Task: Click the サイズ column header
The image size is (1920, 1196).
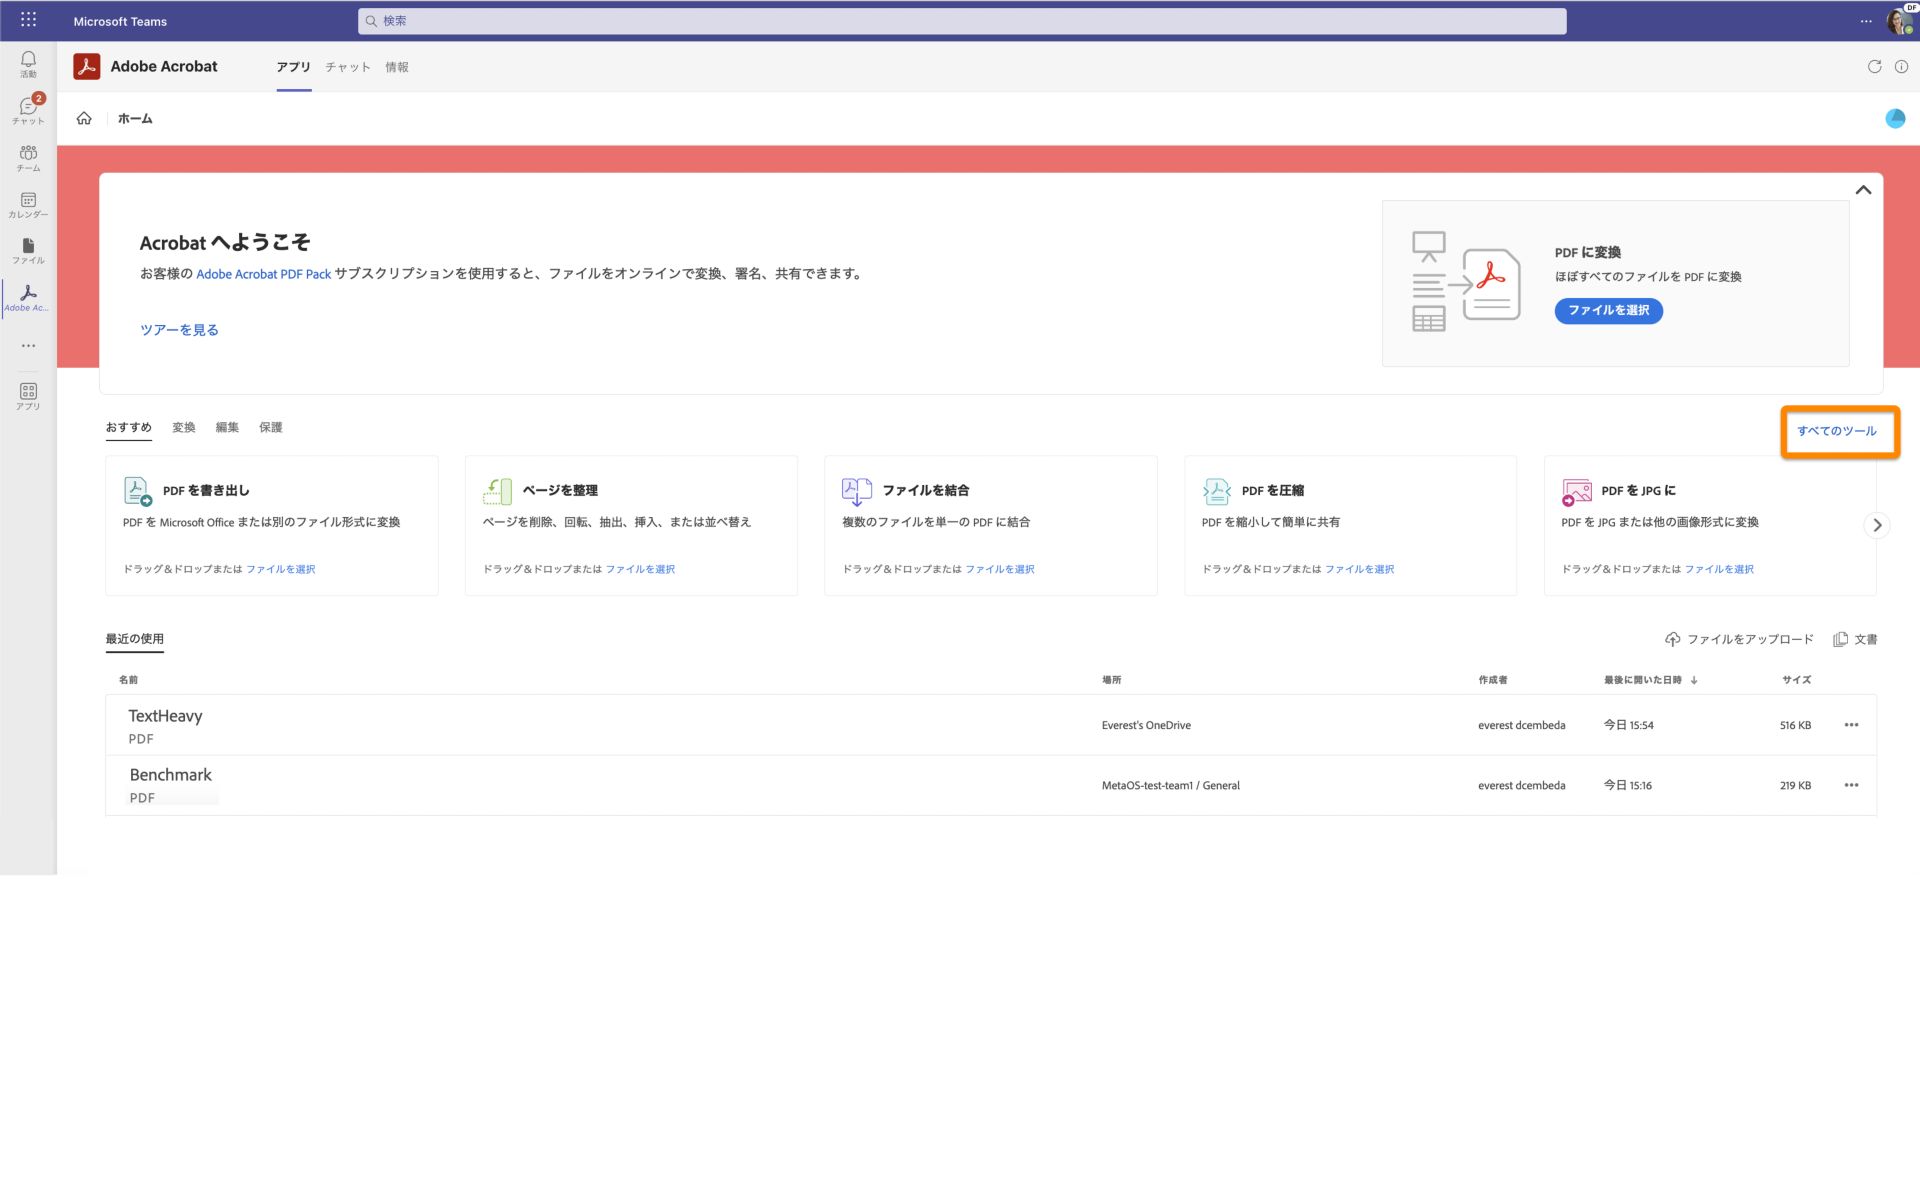Action: pos(1796,680)
